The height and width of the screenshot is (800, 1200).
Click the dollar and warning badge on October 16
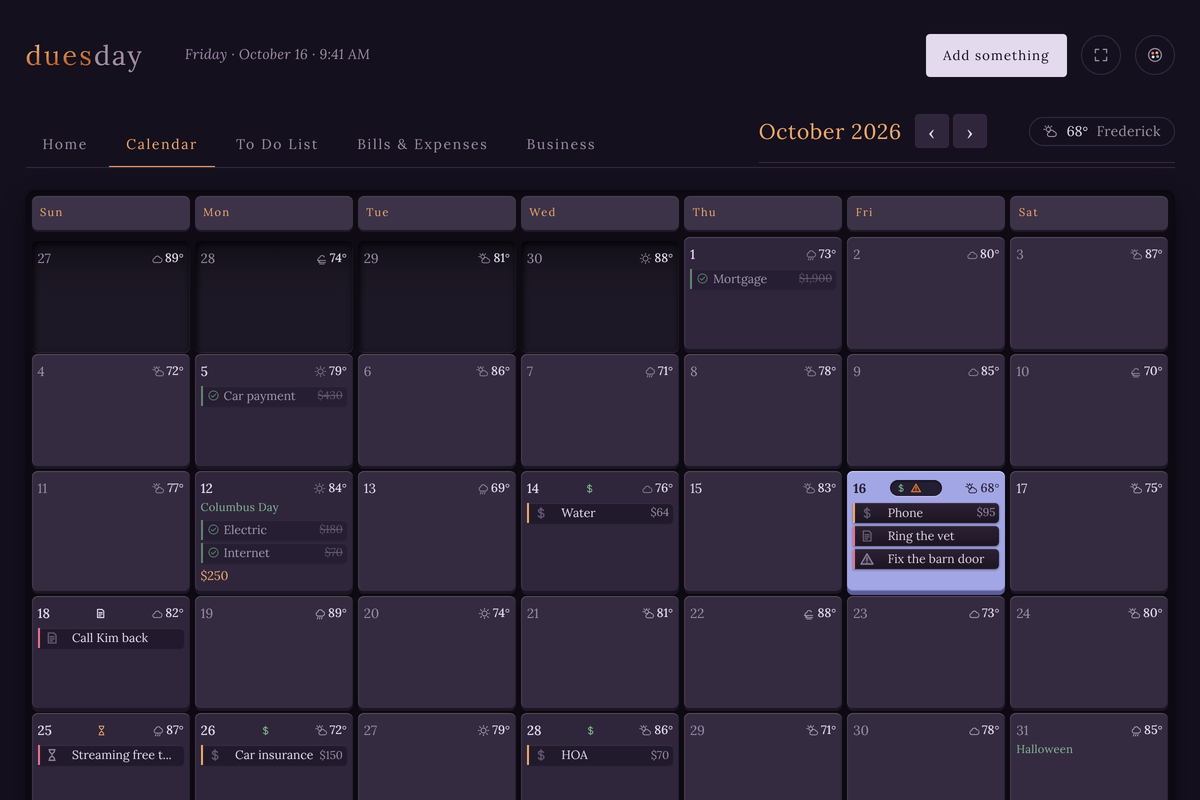915,488
